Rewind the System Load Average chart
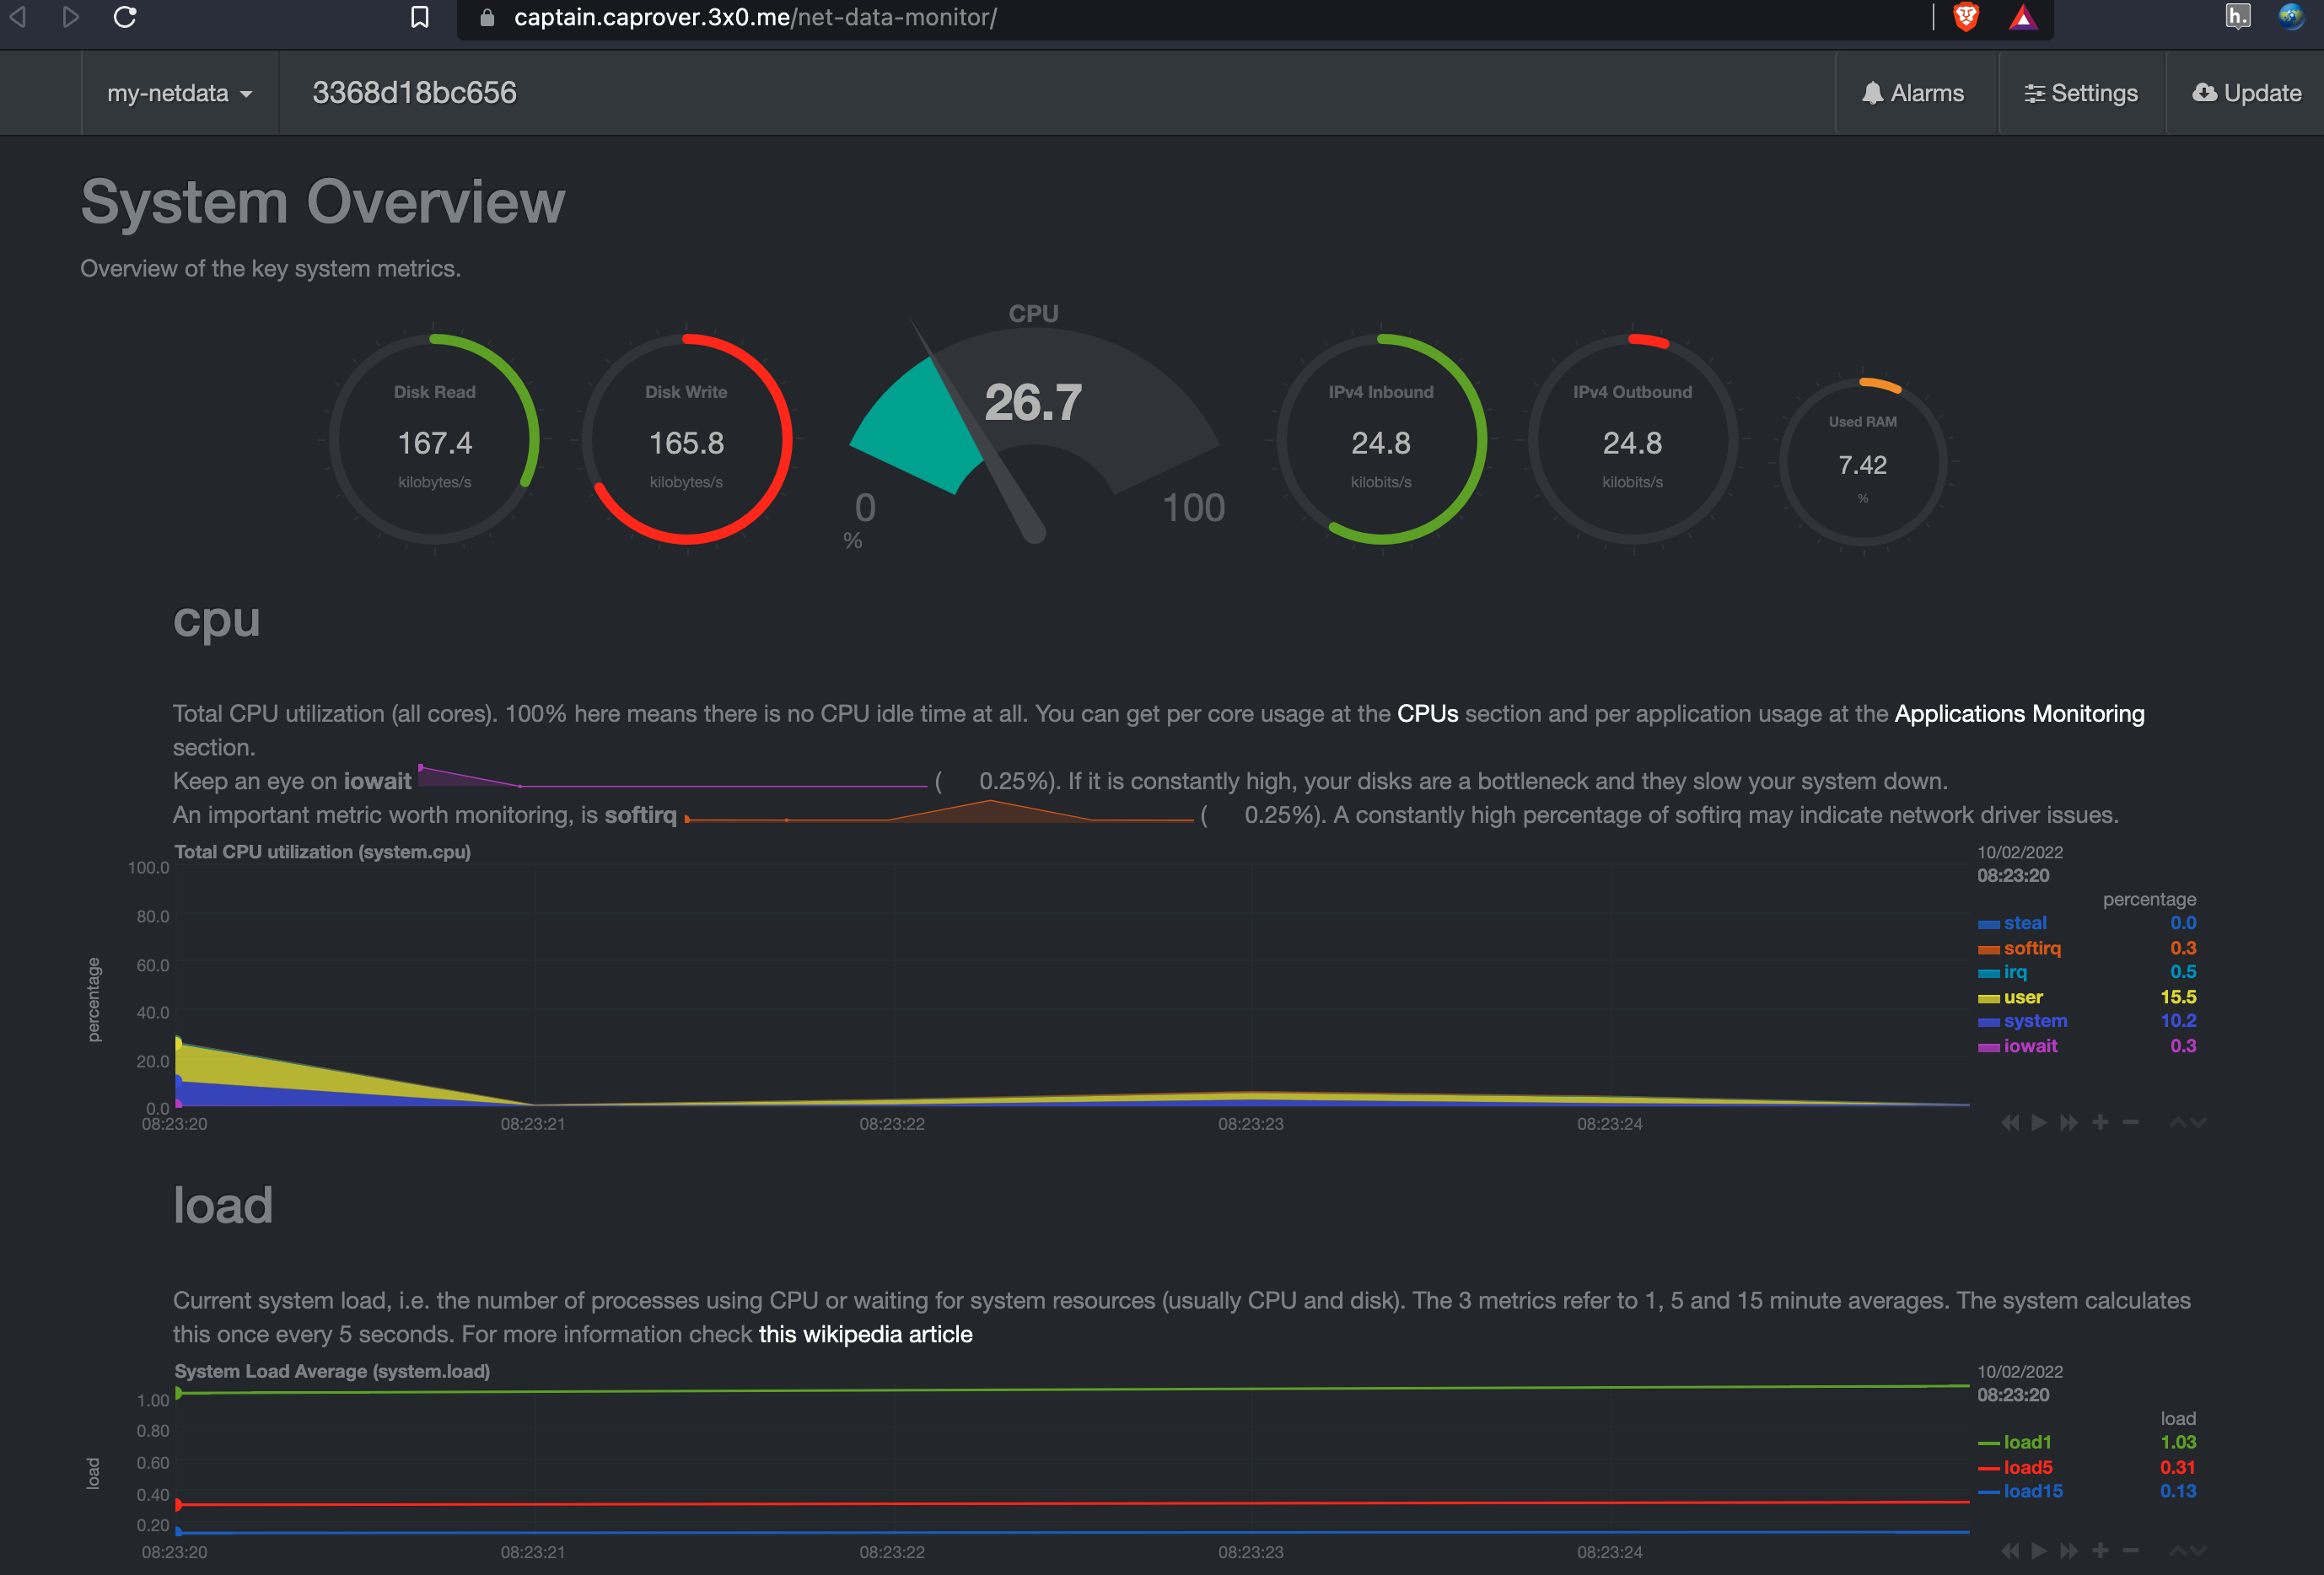 pos(2010,1550)
